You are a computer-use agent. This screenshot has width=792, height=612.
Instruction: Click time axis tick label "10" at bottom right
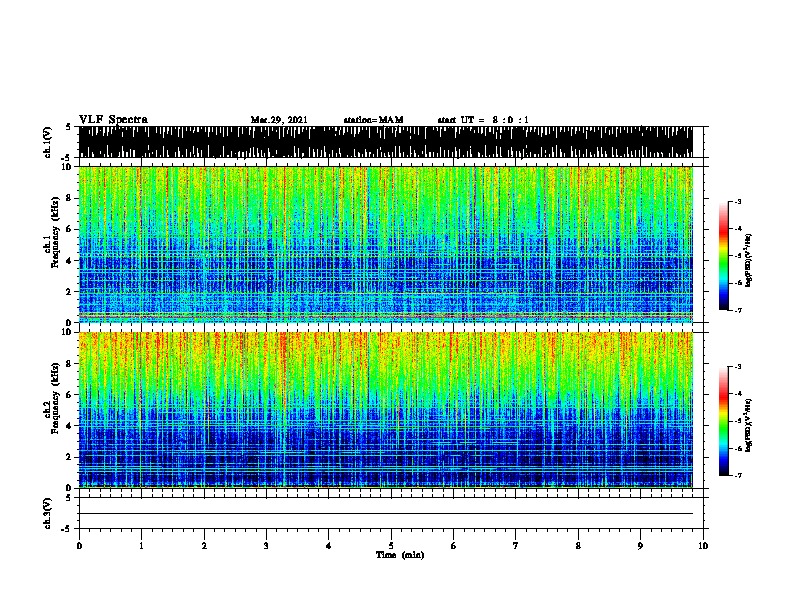(703, 546)
